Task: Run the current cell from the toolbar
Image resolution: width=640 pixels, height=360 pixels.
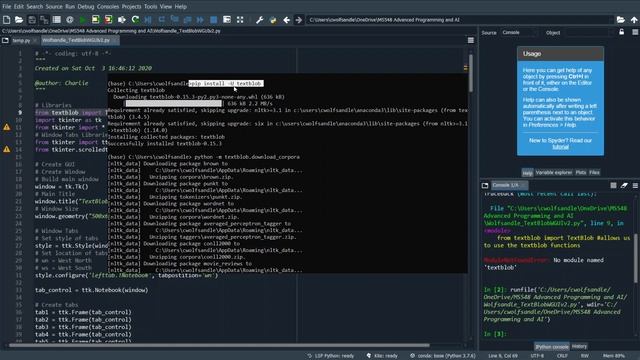Action: click(x=96, y=20)
